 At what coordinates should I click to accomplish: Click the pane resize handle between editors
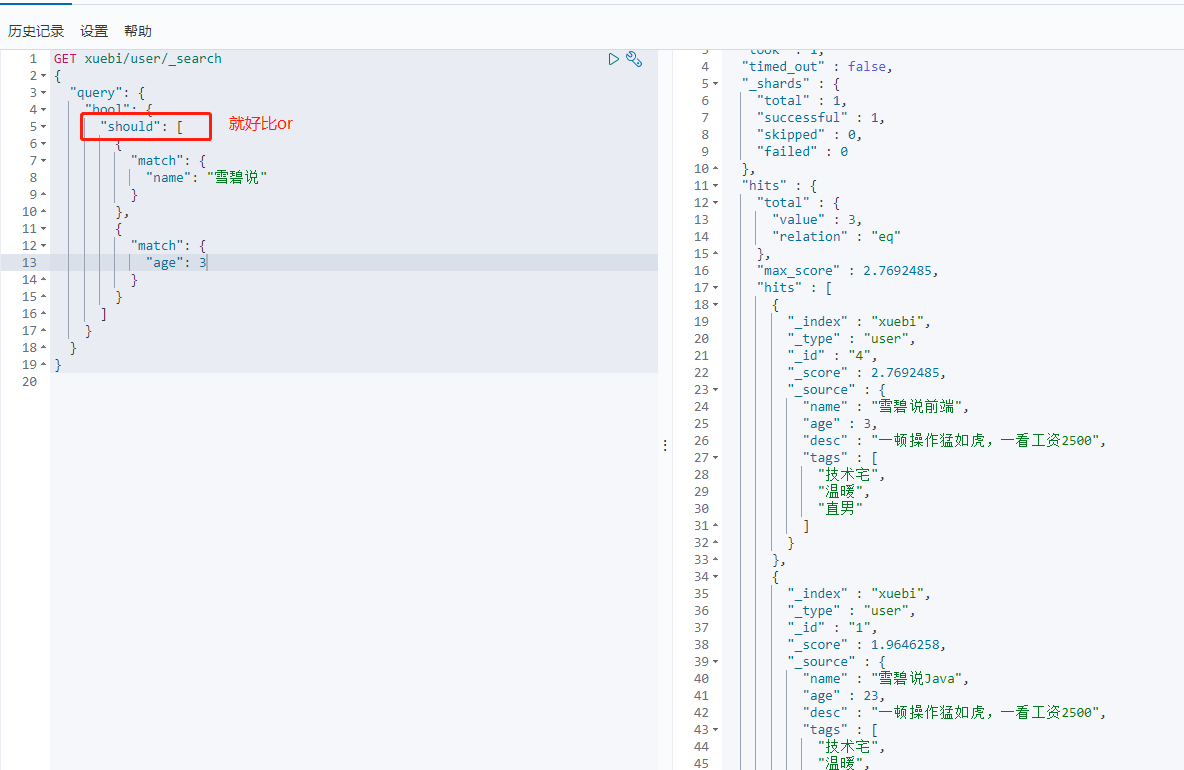(x=664, y=443)
